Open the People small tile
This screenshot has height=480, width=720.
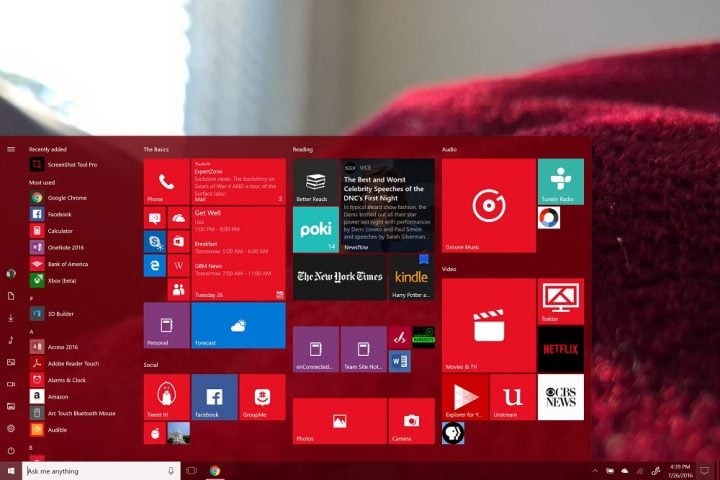tap(179, 289)
